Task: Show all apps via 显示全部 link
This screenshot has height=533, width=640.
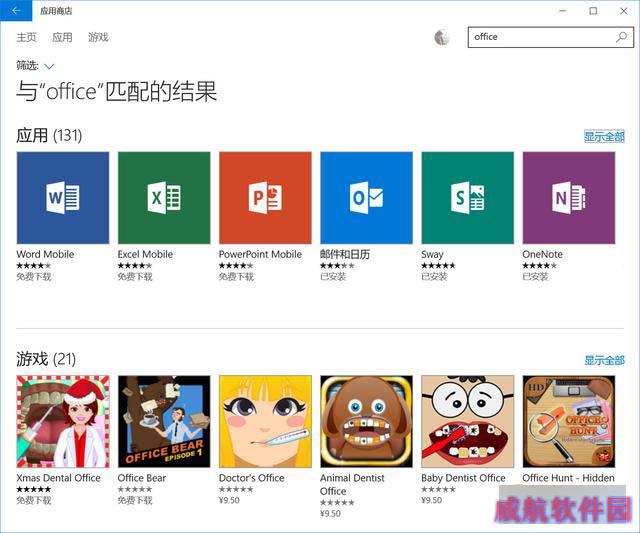Action: click(604, 137)
